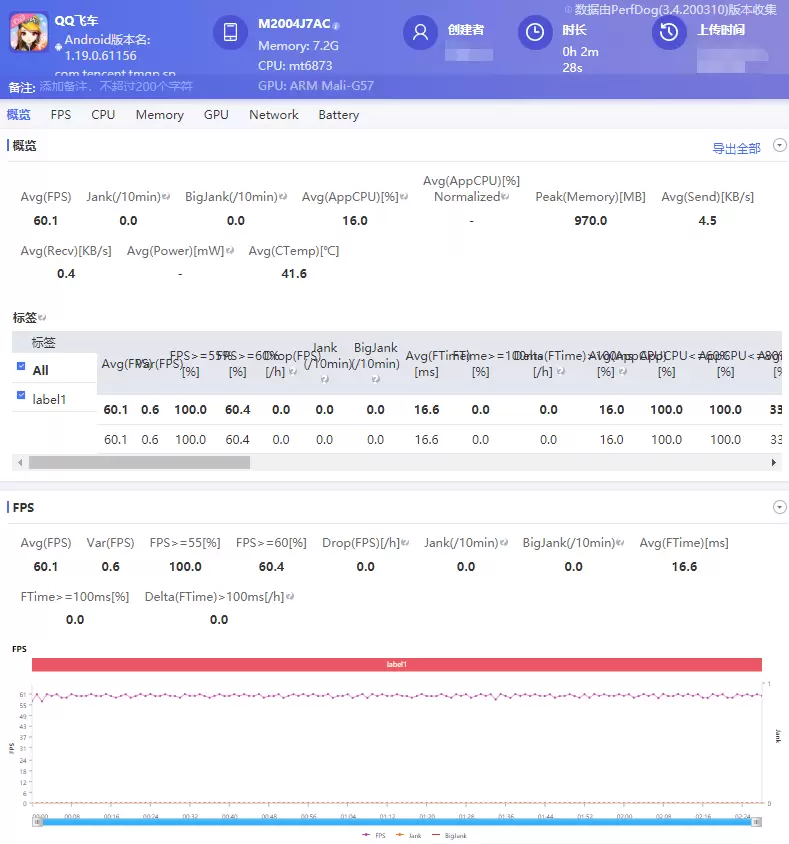The width and height of the screenshot is (789, 844).
Task: Click the upload time history icon
Action: click(x=669, y=32)
